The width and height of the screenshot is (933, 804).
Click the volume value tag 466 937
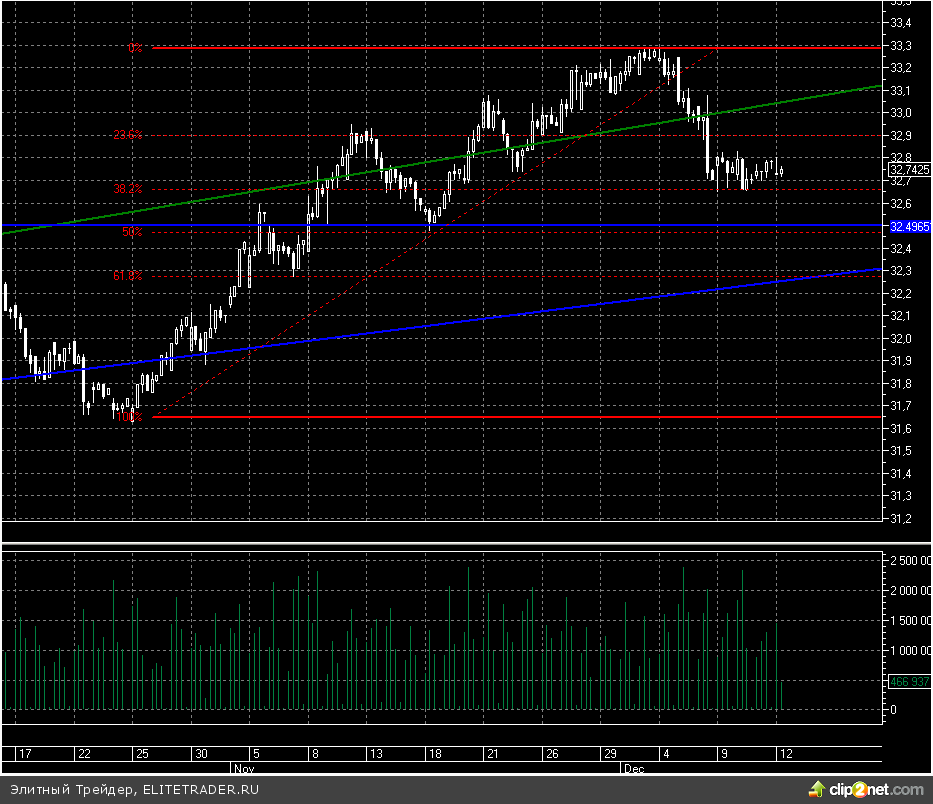pyautogui.click(x=908, y=681)
